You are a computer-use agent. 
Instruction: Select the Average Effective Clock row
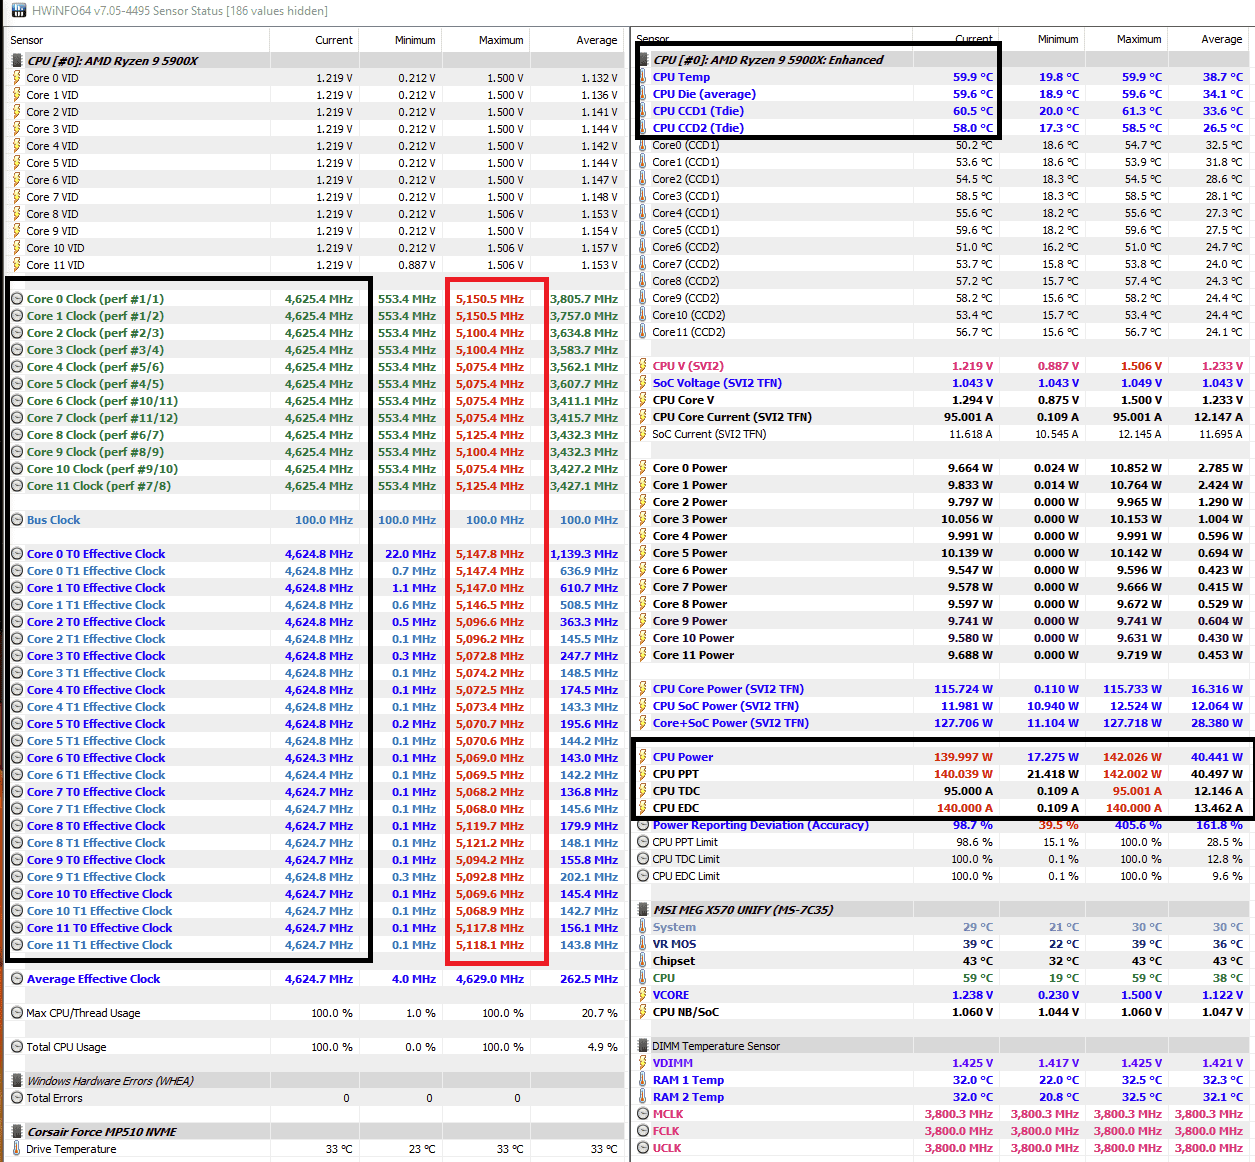pos(315,979)
